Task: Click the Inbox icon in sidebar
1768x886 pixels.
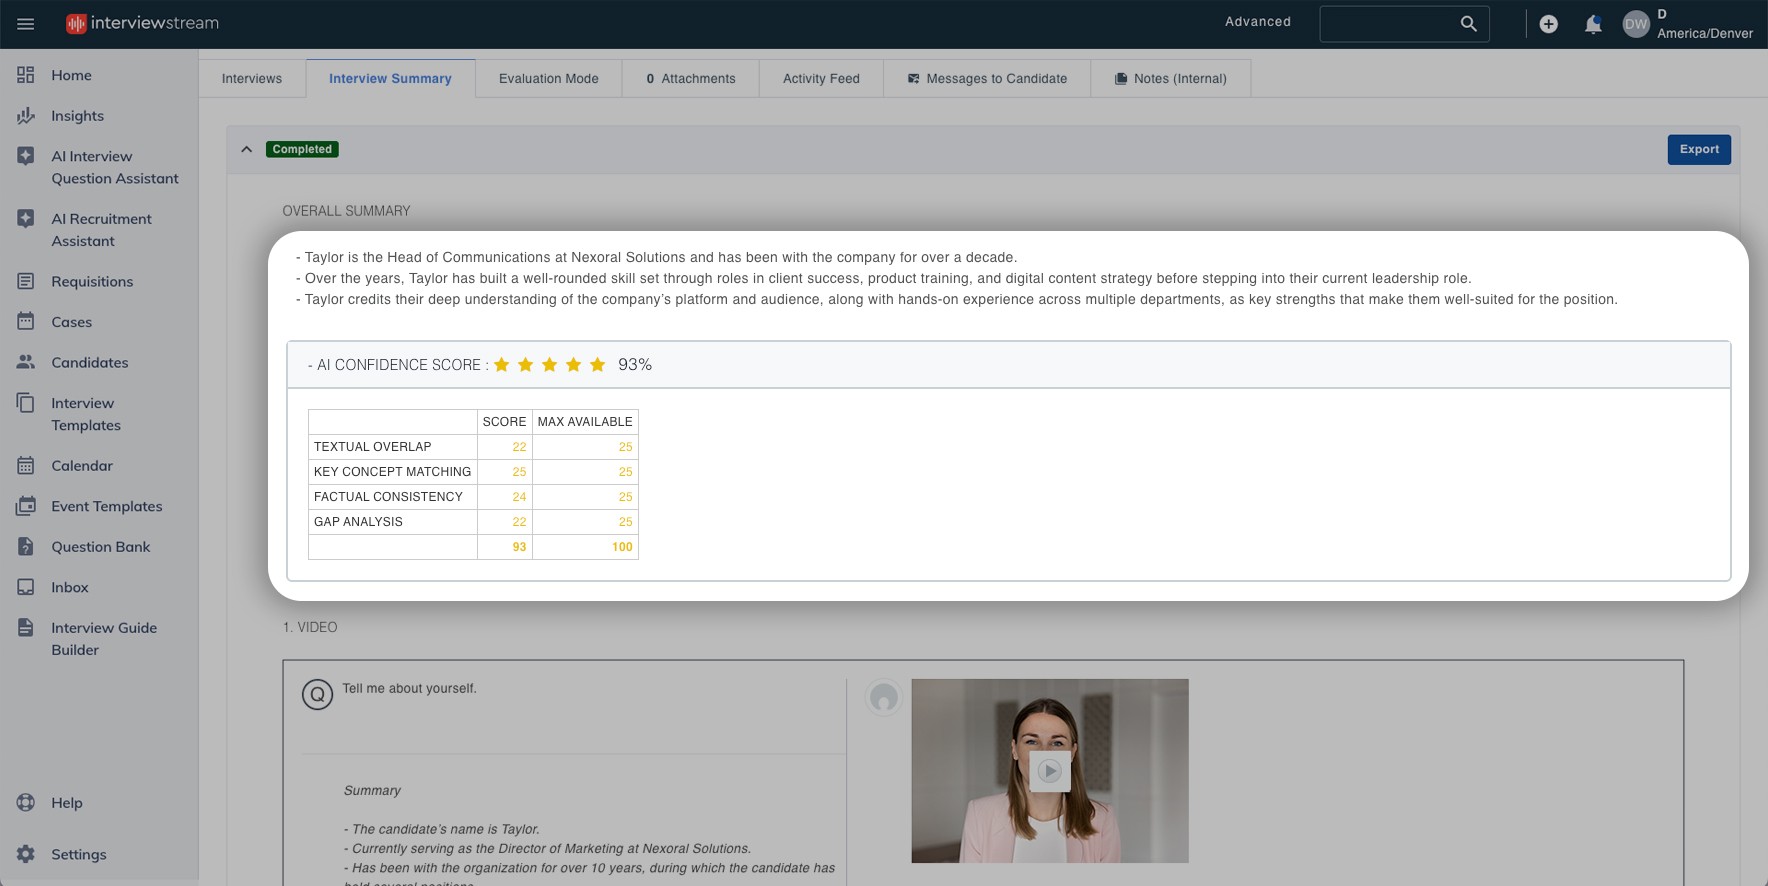Action: tap(26, 587)
